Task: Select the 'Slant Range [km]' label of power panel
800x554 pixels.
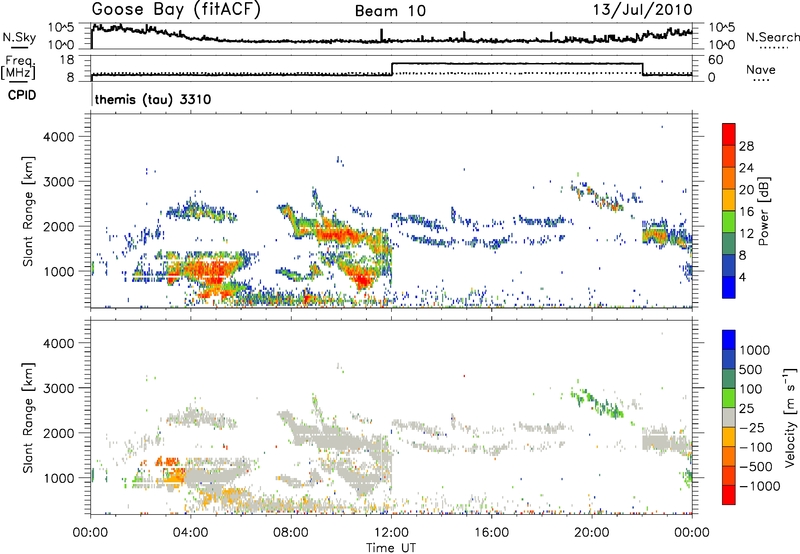Action: coord(28,211)
